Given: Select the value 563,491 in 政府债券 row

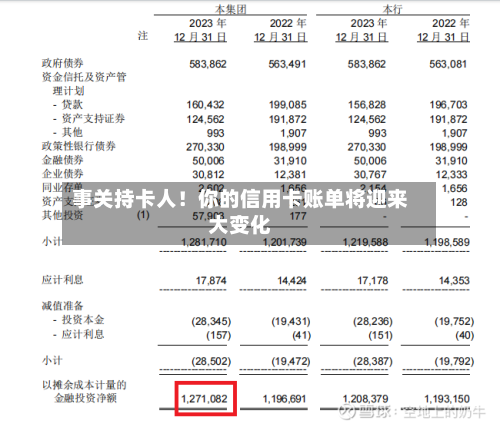Looking at the screenshot, I should (287, 64).
